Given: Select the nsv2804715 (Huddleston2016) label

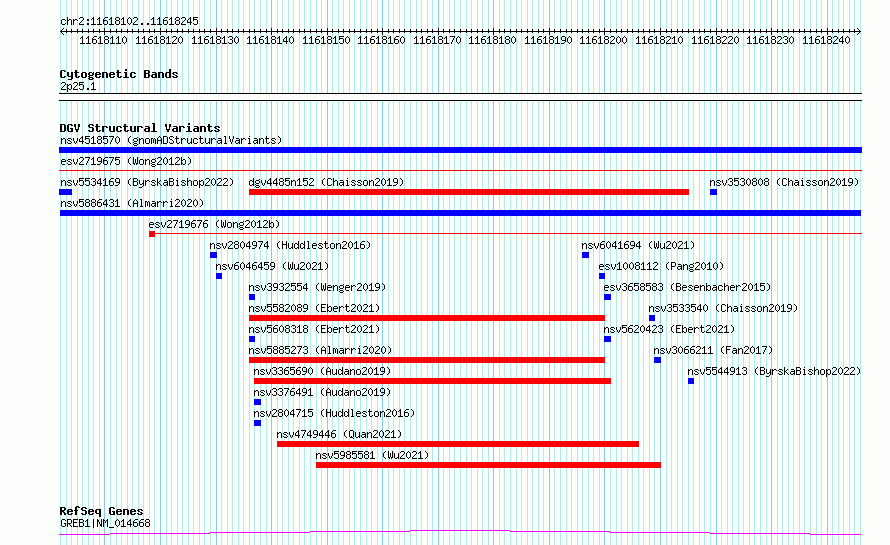Looking at the screenshot, I should click(x=334, y=413).
